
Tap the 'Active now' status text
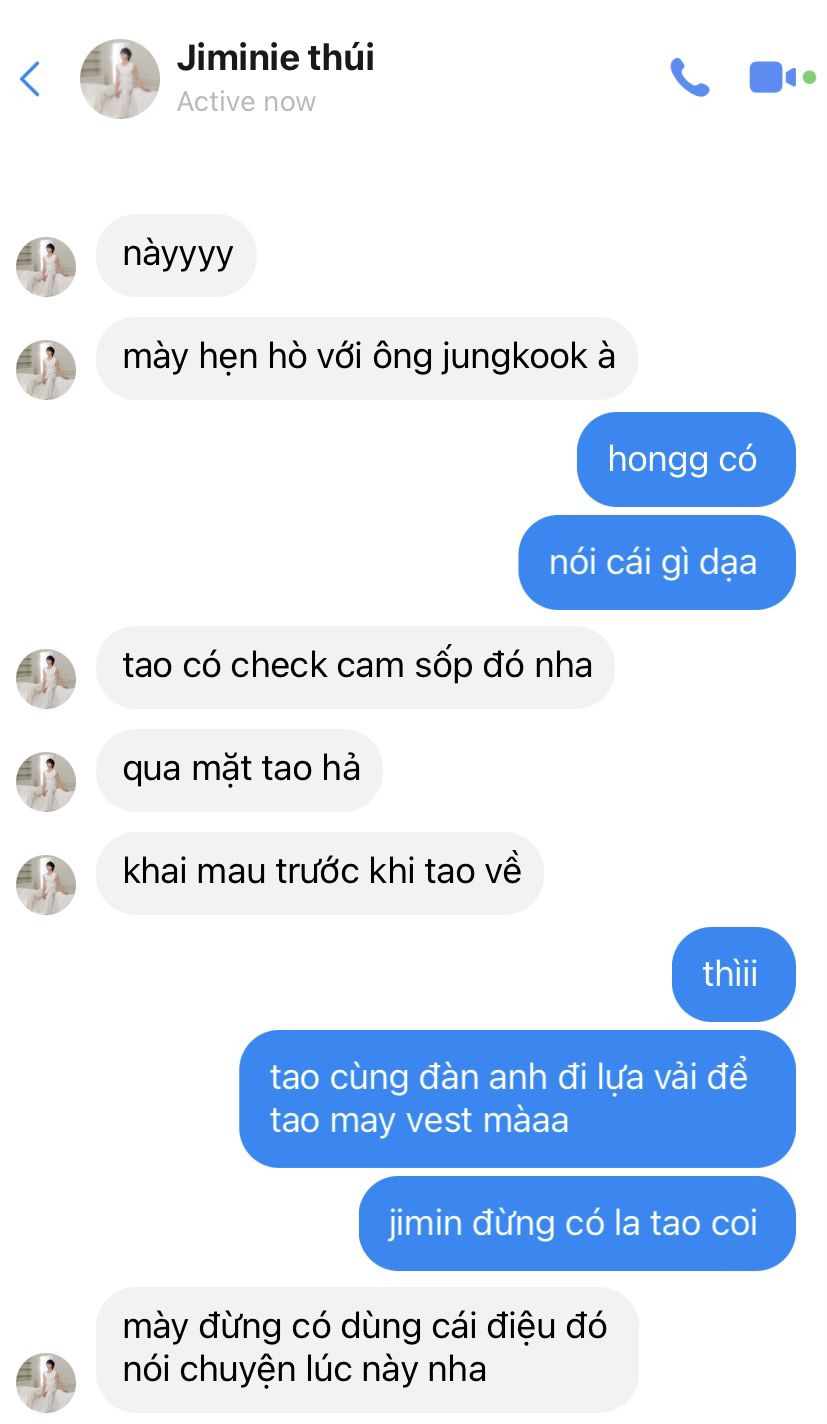pos(246,102)
